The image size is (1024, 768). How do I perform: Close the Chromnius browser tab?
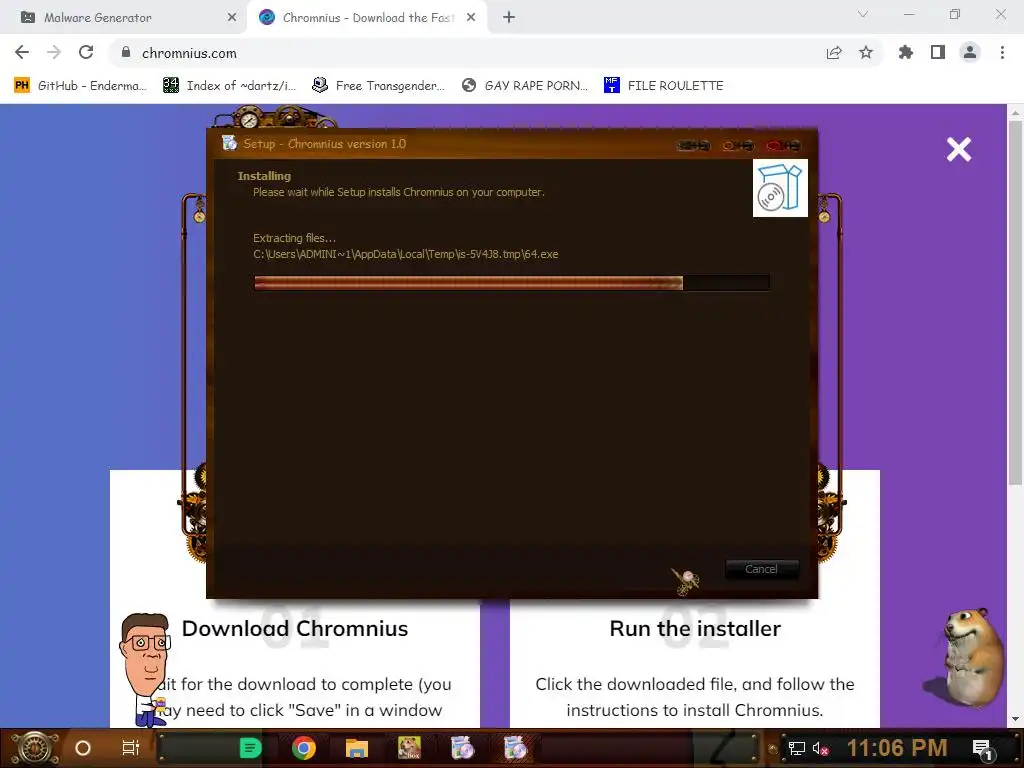[471, 18]
